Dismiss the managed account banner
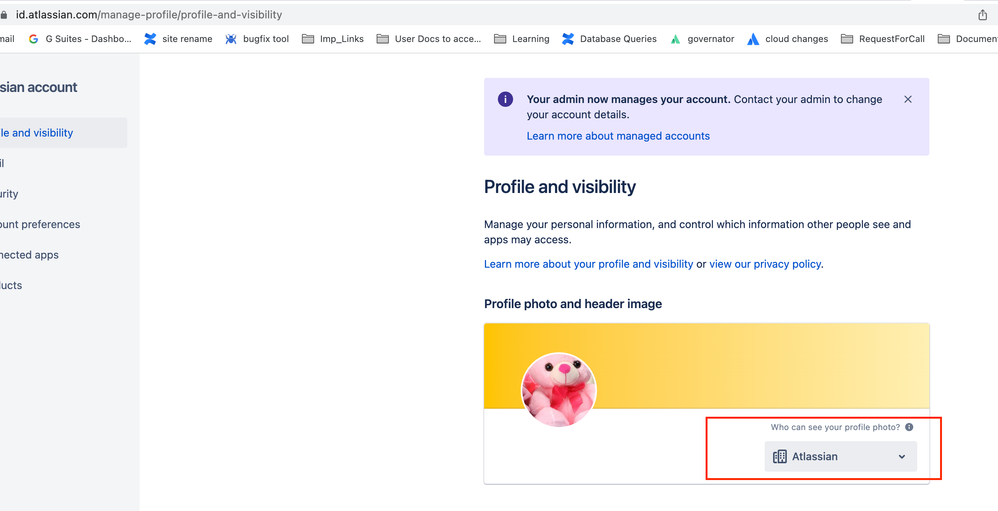998x511 pixels. [908, 99]
